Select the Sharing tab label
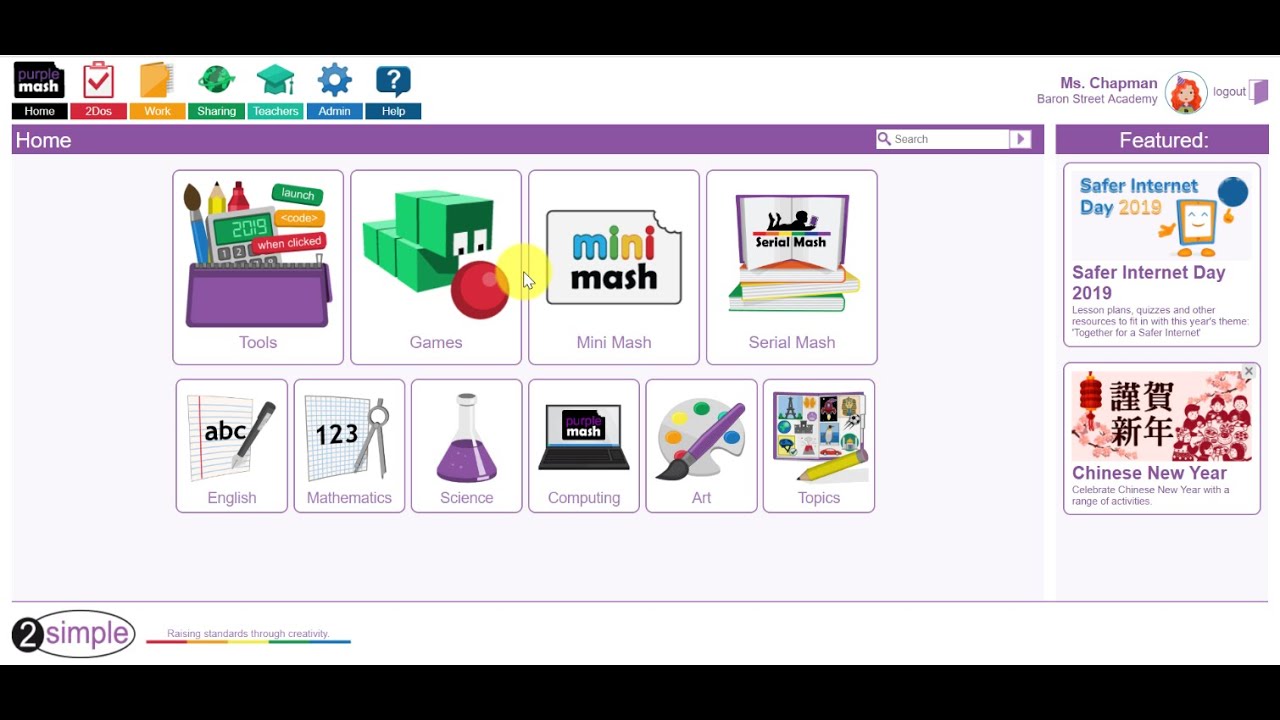The height and width of the screenshot is (720, 1280). coord(216,111)
